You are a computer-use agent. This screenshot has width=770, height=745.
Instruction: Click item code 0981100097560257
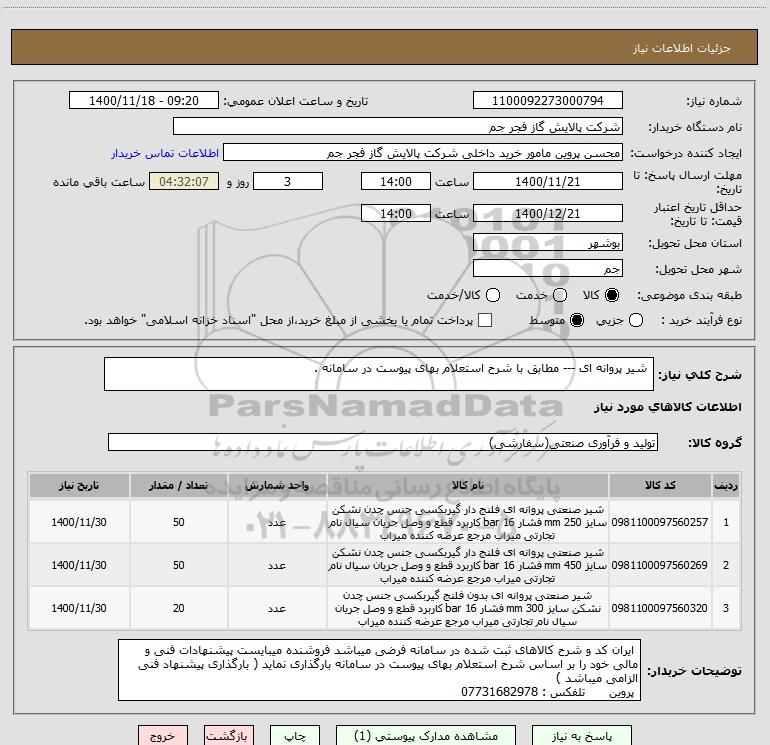[660, 522]
